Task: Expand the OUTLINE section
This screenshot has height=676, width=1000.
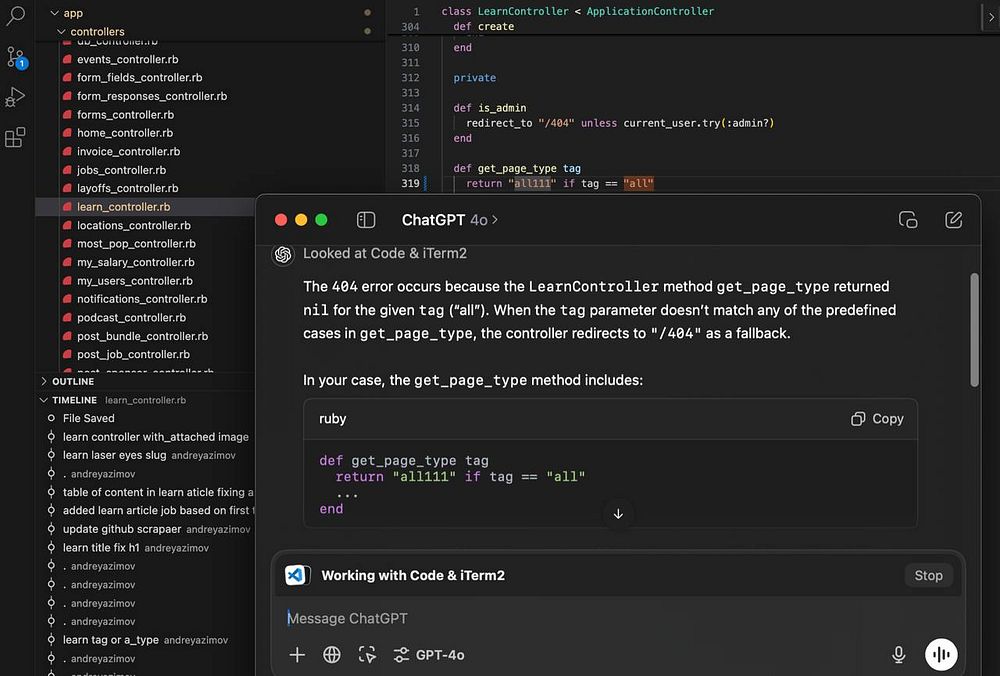Action: click(x=43, y=381)
